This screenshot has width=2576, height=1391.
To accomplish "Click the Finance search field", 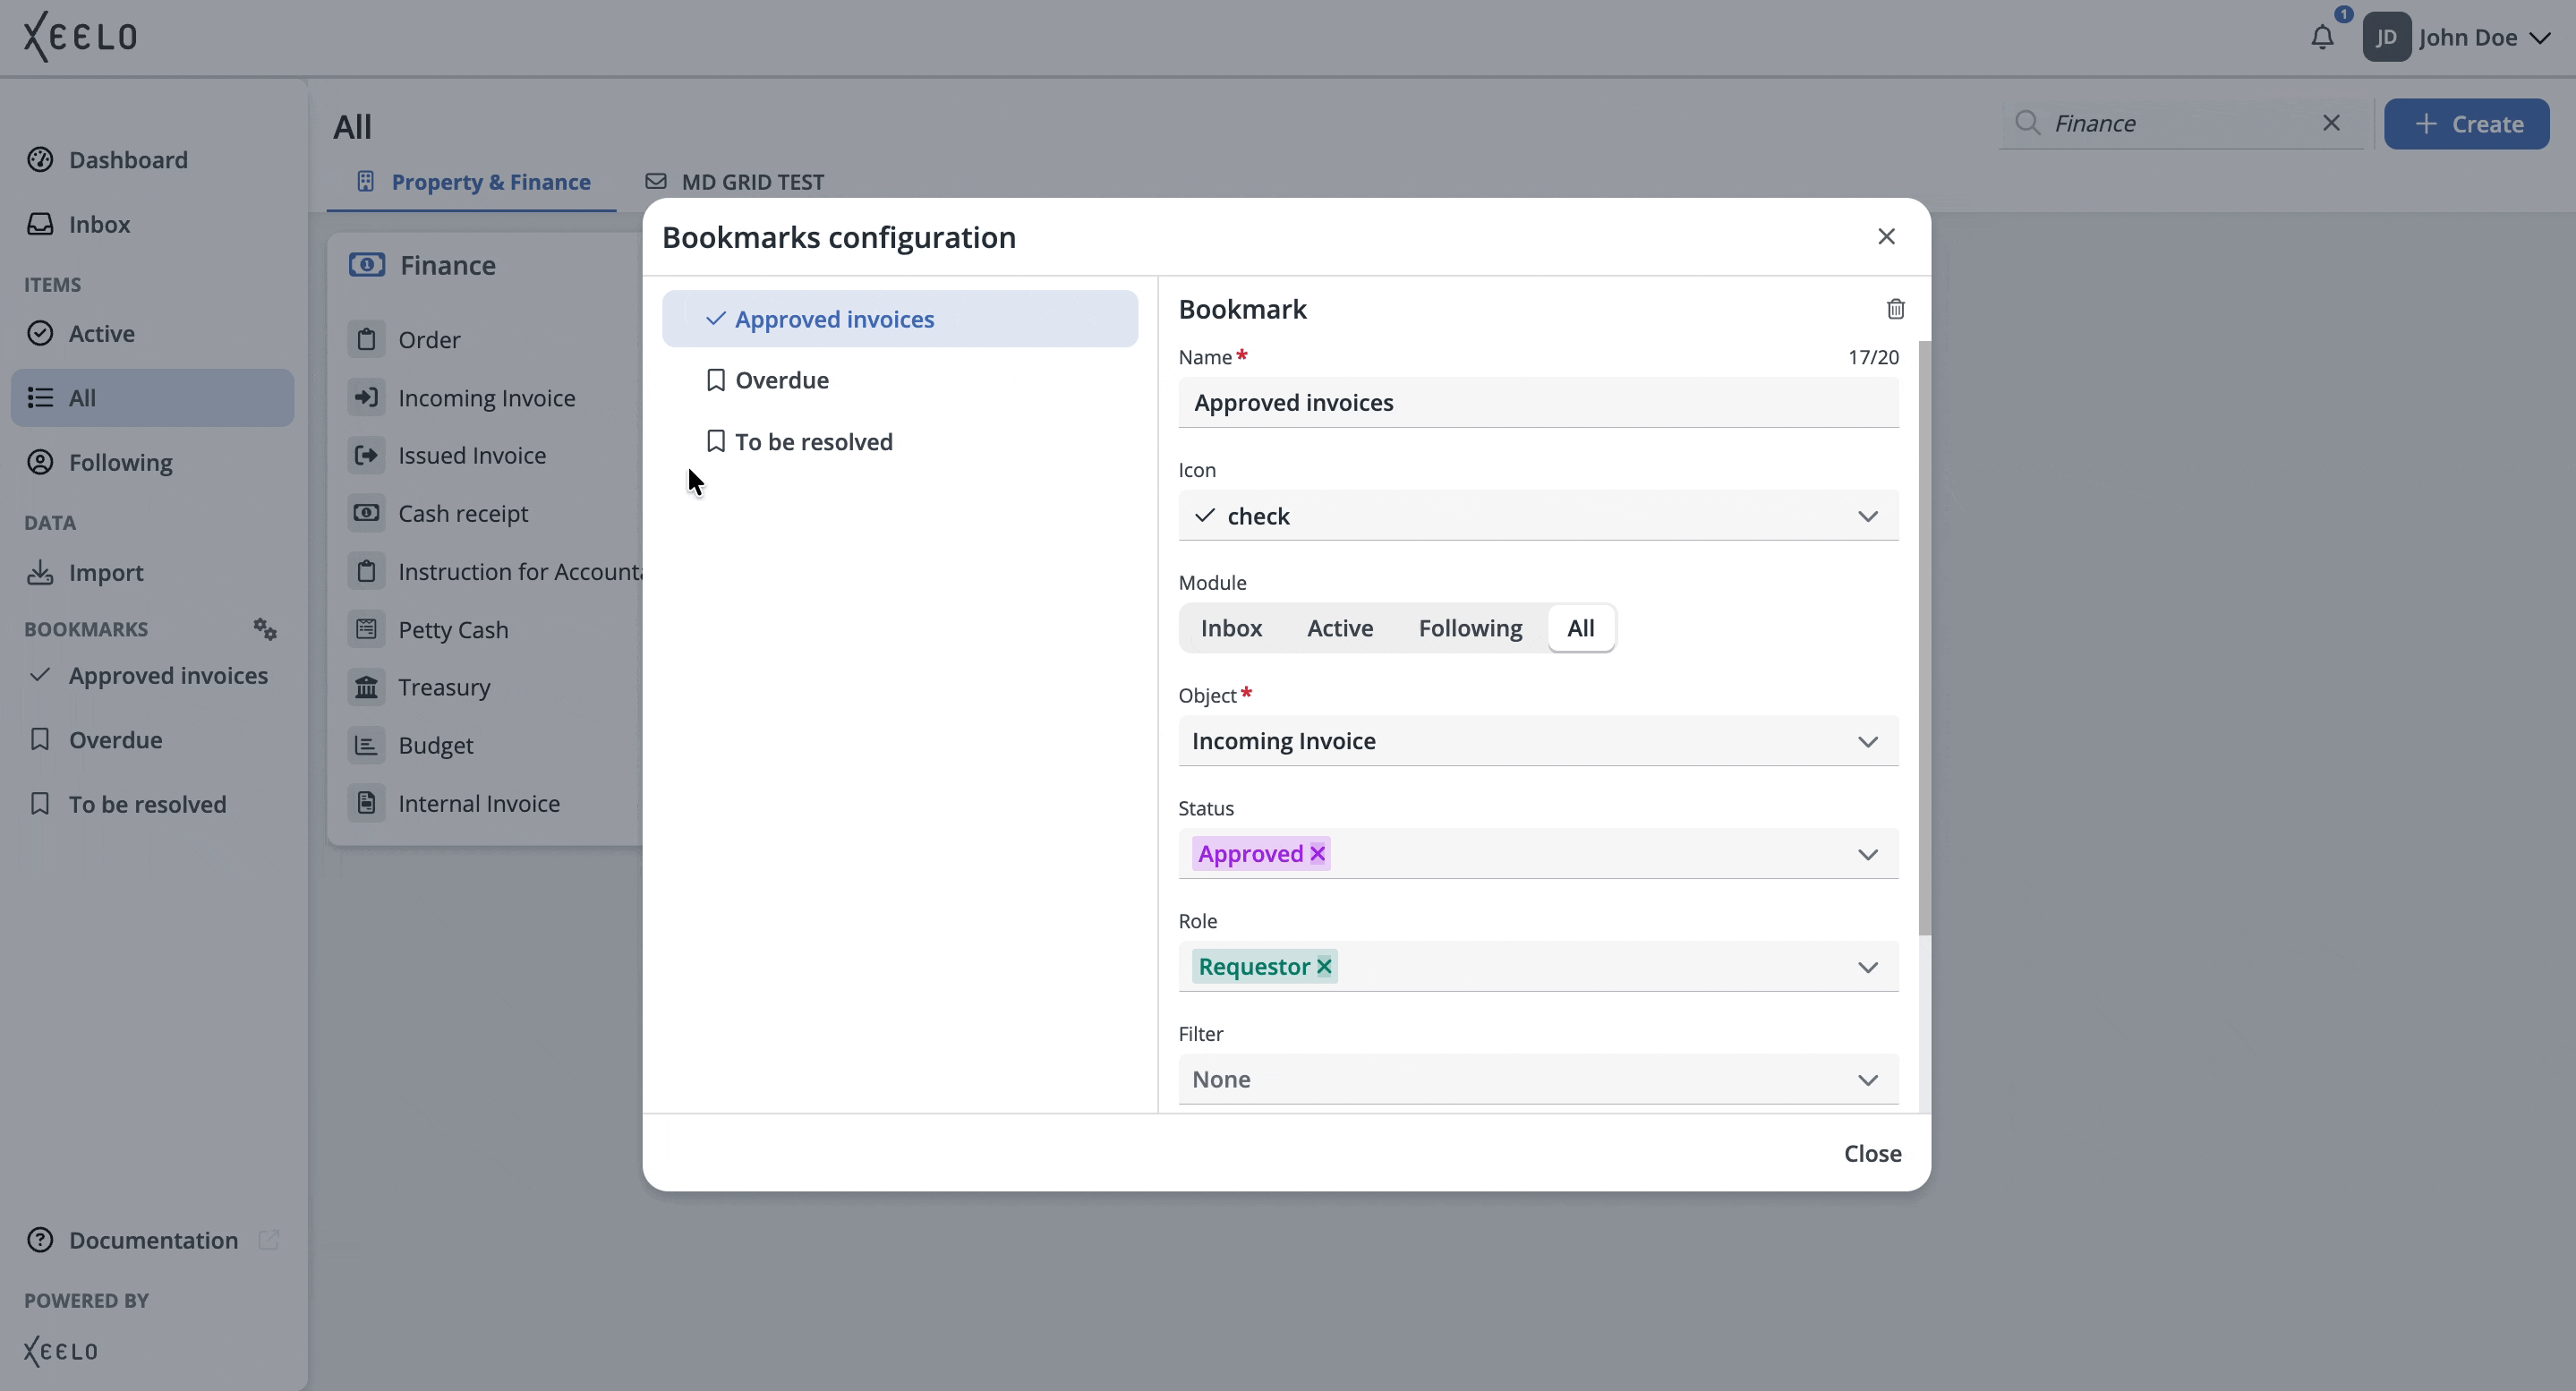I will [2180, 123].
